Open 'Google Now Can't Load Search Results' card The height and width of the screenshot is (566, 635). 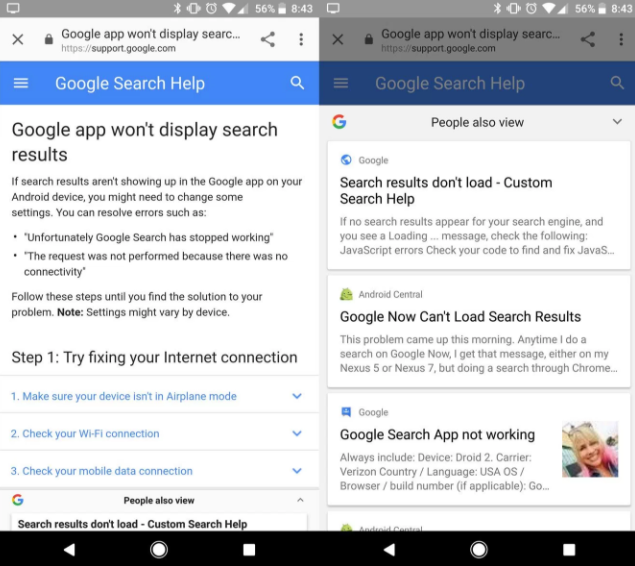479,331
